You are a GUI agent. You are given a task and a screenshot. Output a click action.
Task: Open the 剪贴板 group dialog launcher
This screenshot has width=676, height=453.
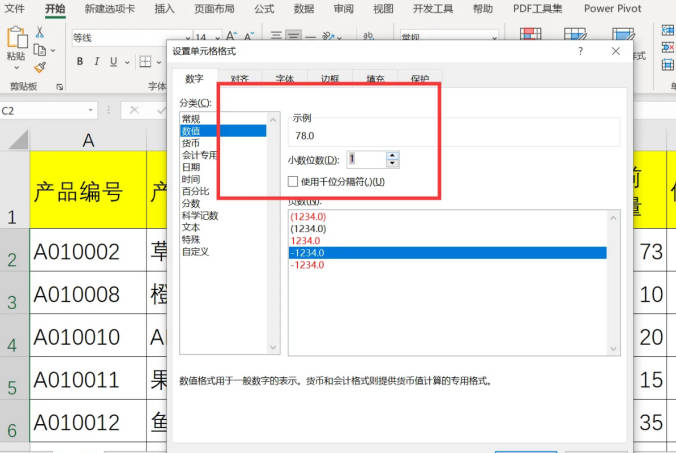tap(59, 87)
